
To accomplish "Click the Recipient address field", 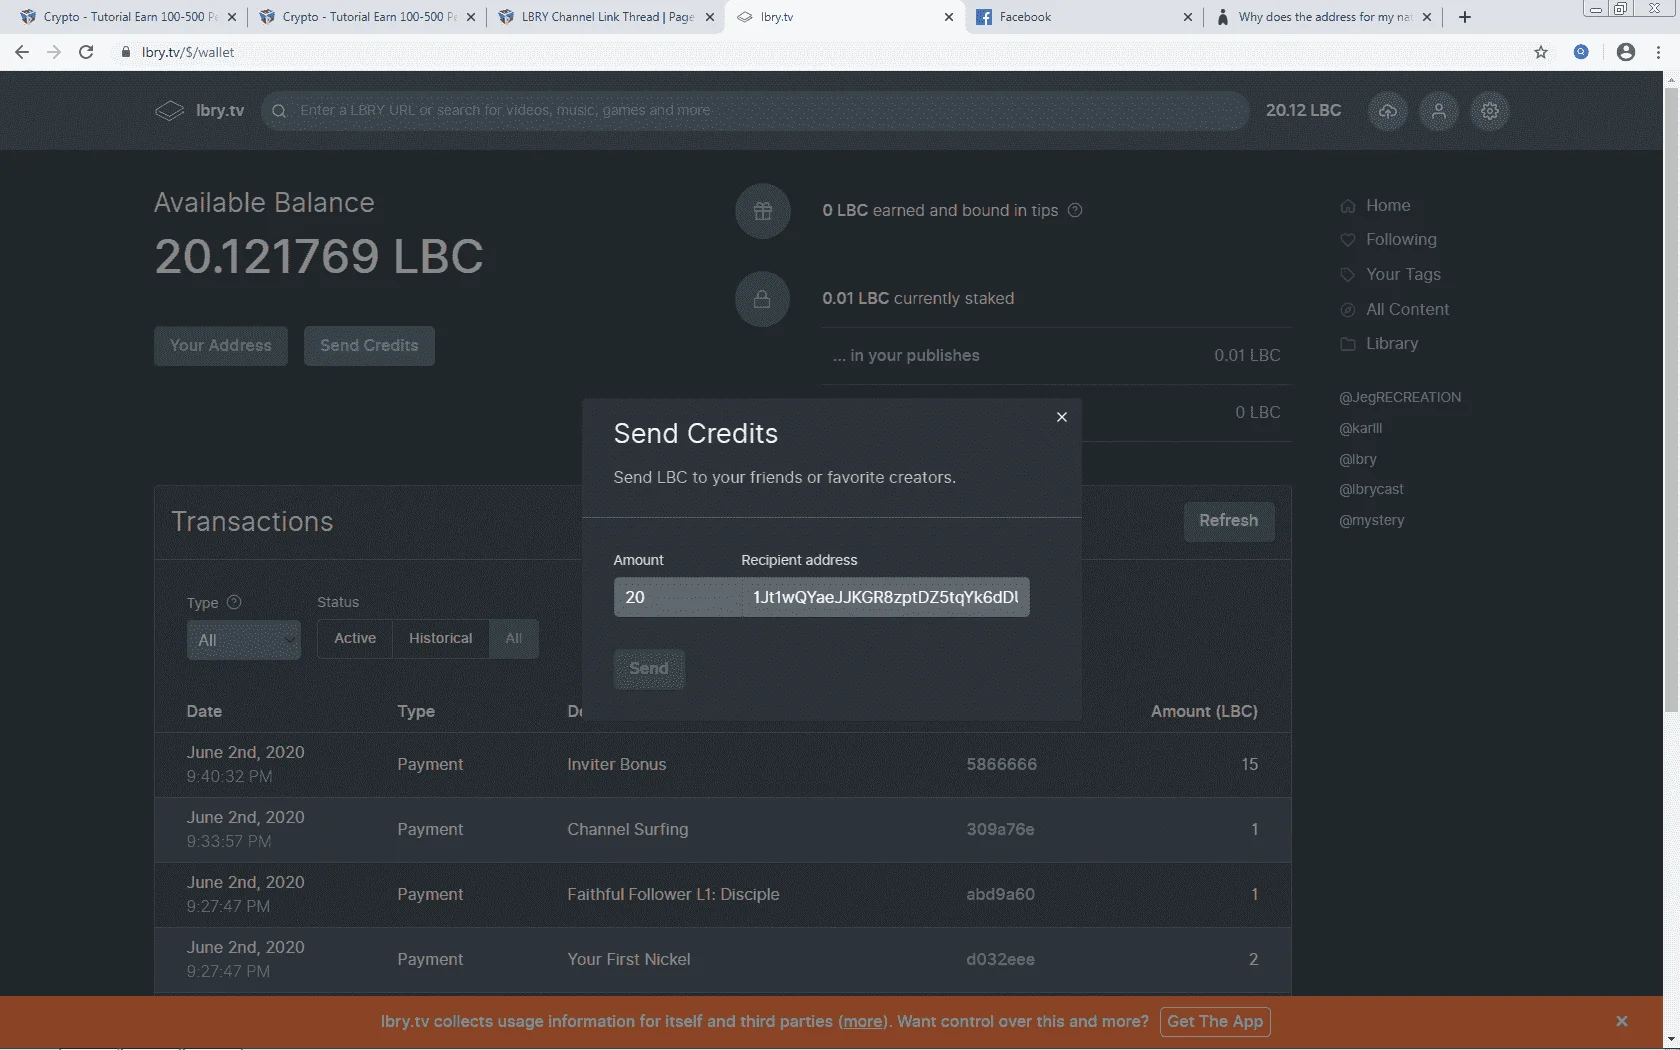I will pyautogui.click(x=885, y=597).
